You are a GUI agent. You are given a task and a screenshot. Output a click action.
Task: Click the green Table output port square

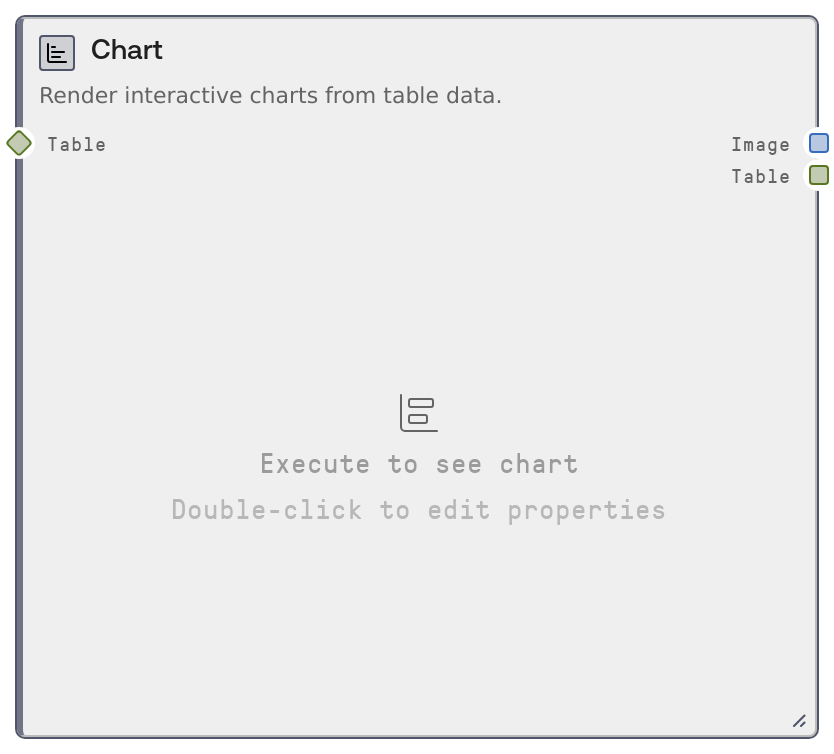pos(819,175)
